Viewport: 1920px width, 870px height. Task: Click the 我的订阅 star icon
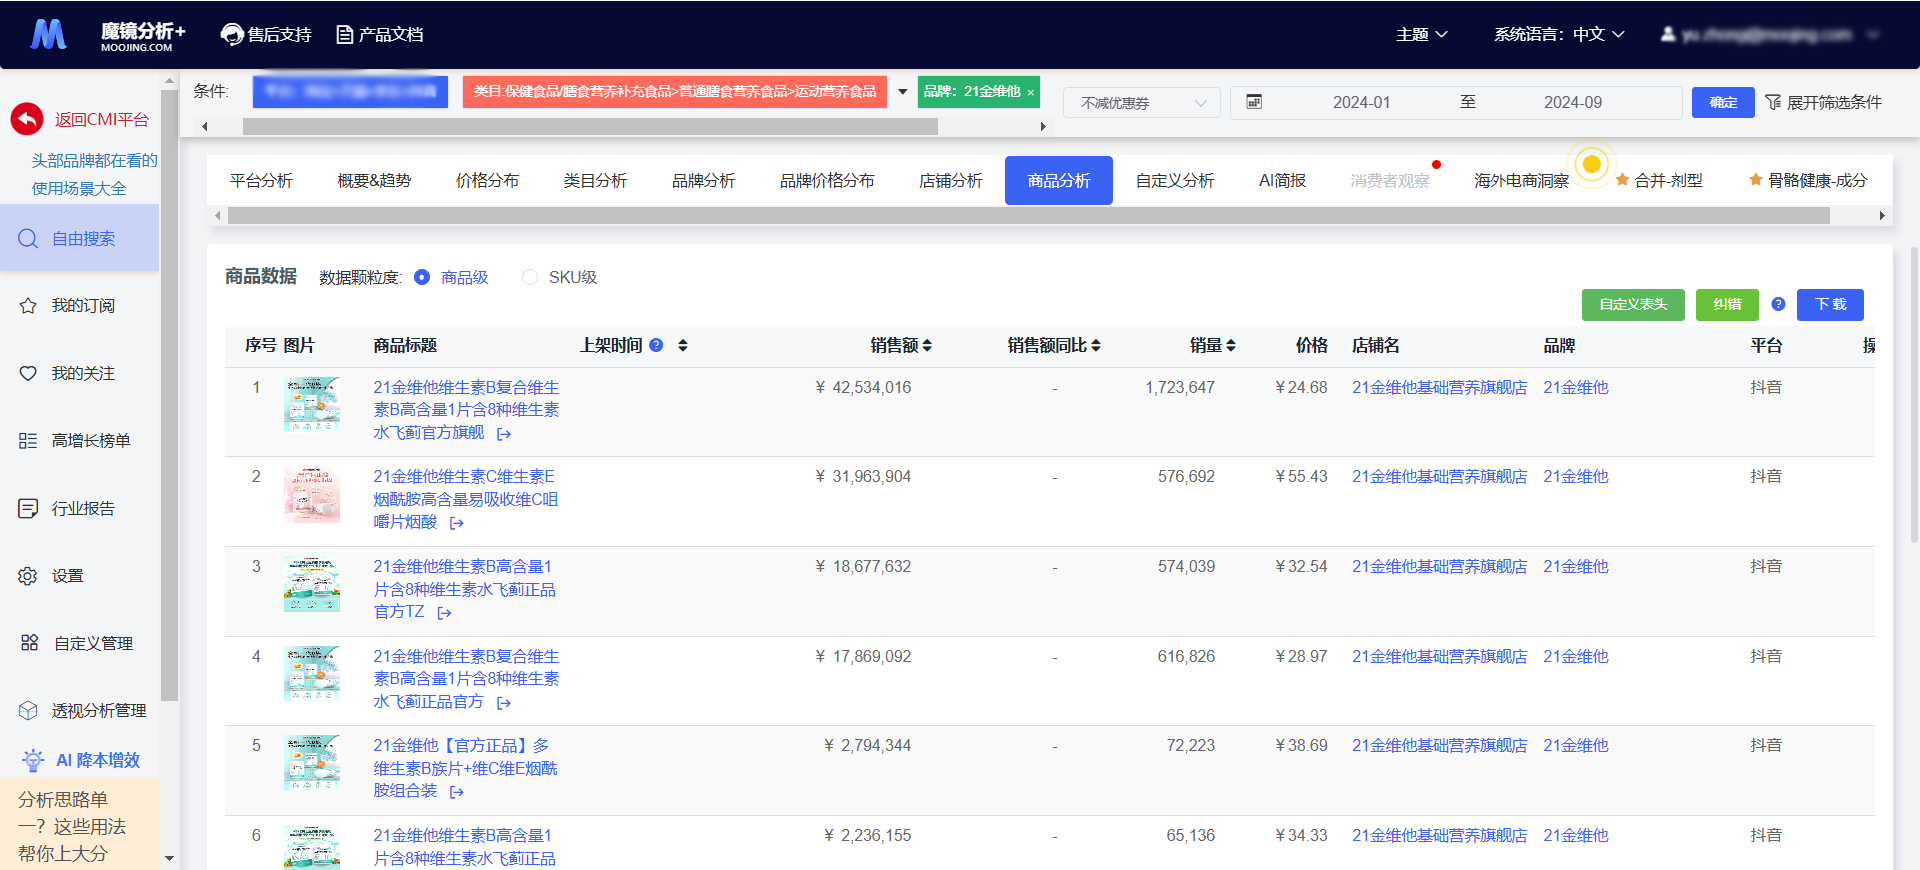[28, 306]
